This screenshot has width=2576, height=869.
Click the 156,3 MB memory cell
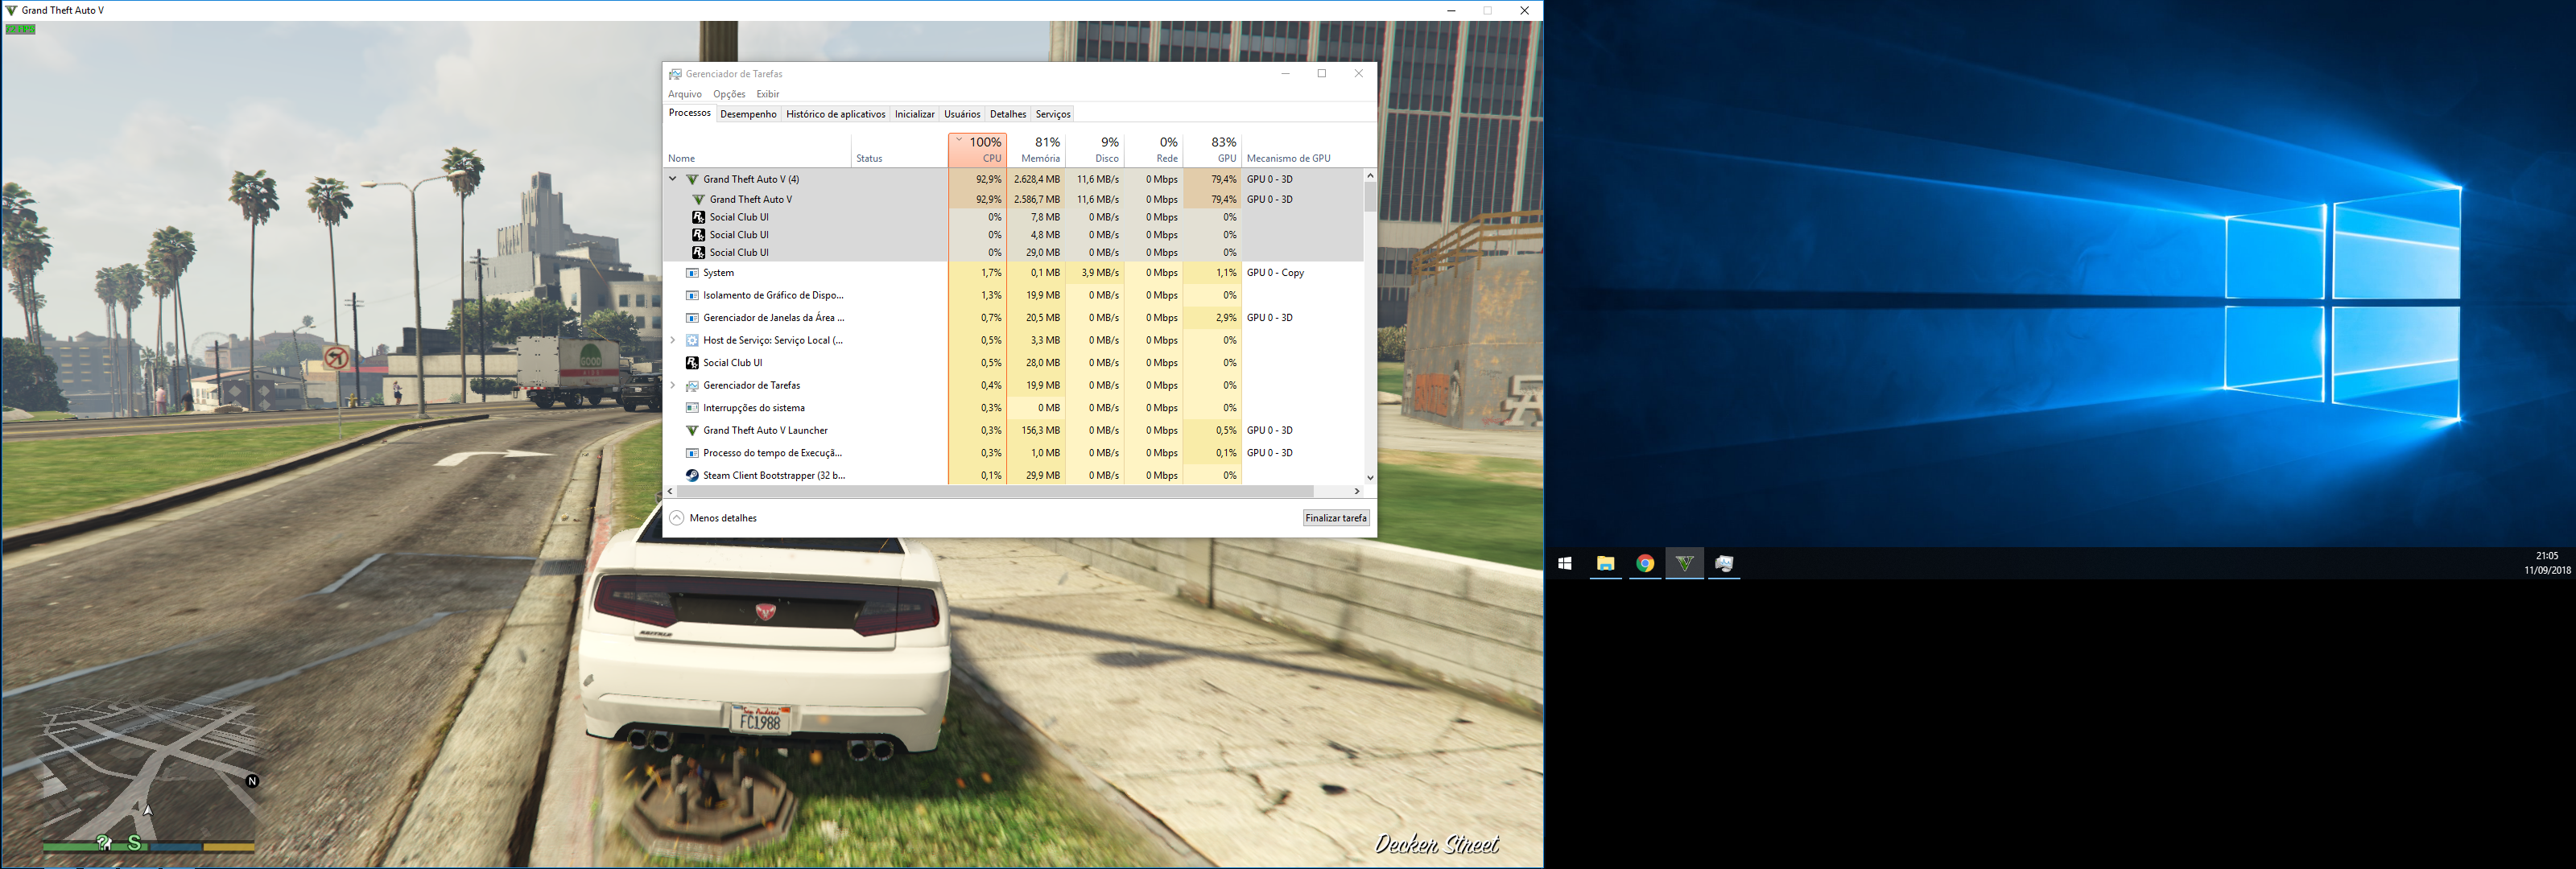pos(1036,431)
